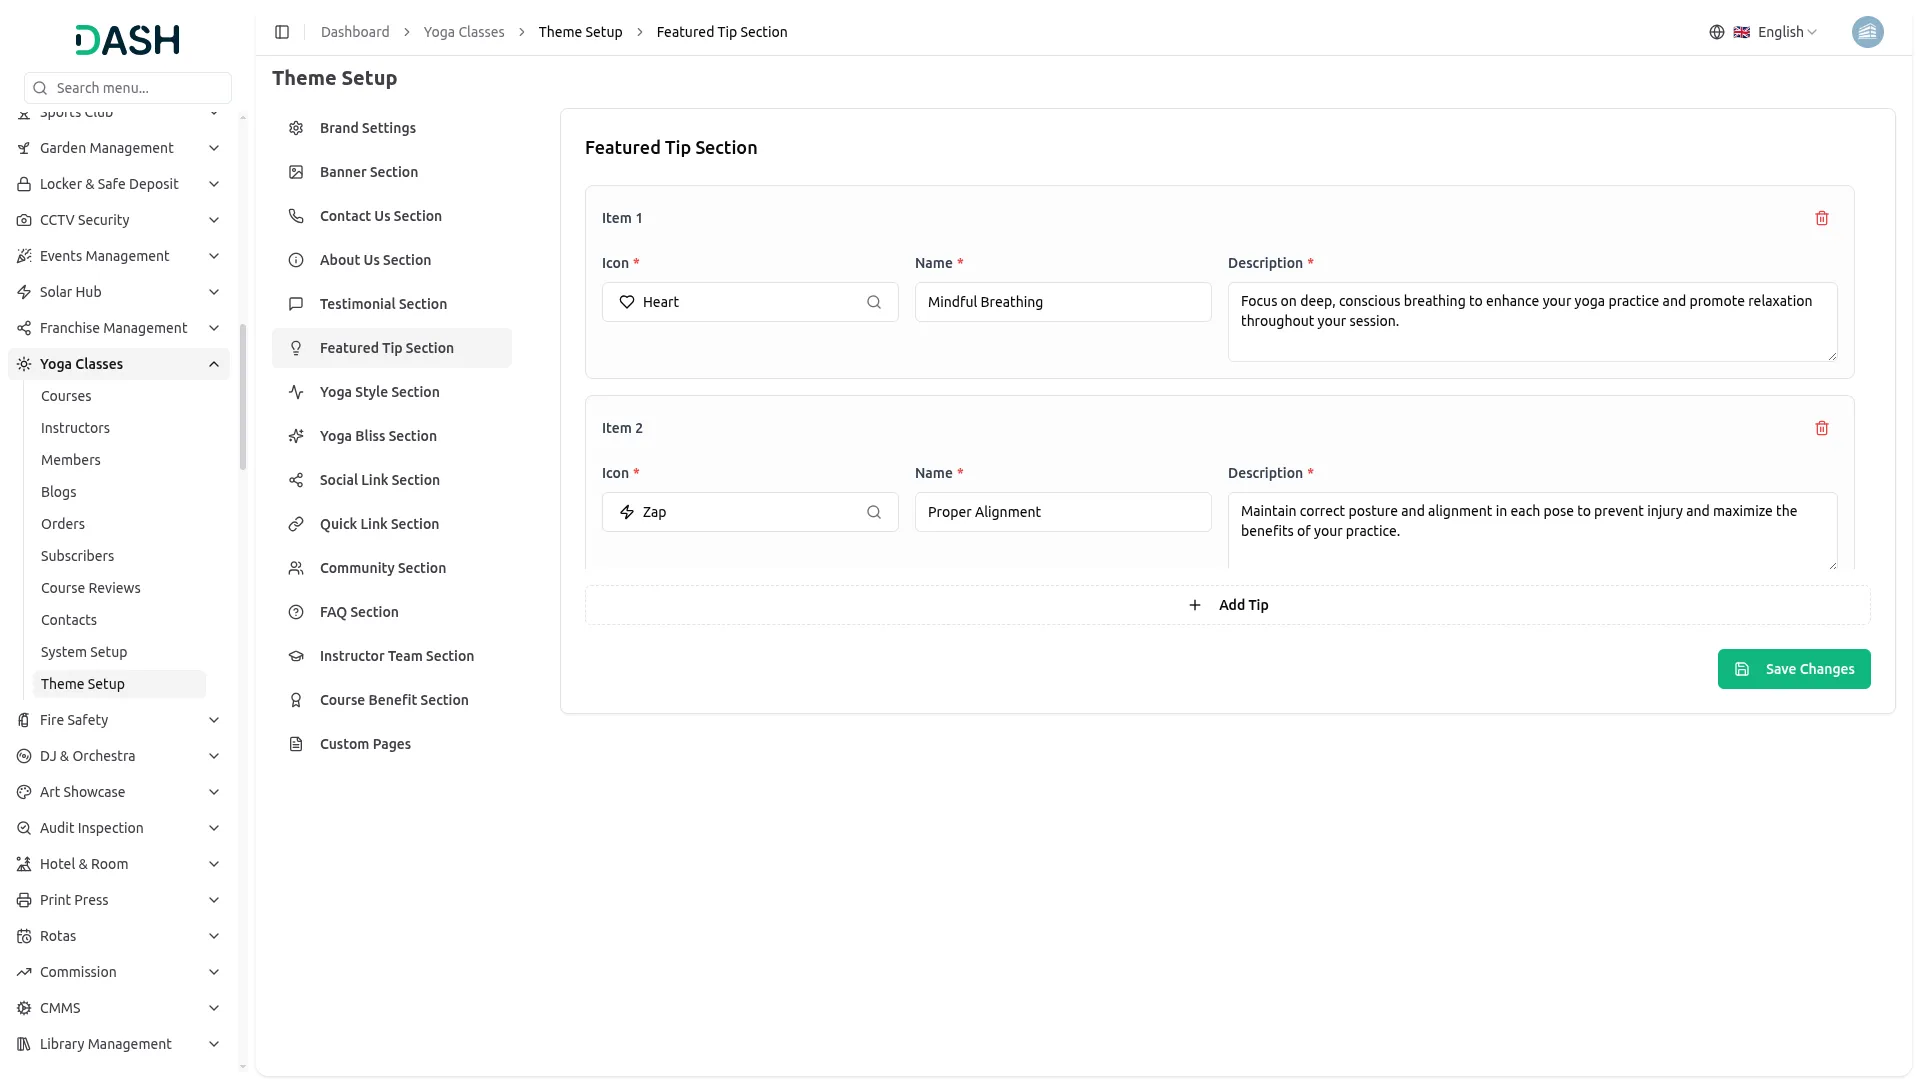
Task: Click the Featured Tip lightbulb icon
Action: pos(296,348)
